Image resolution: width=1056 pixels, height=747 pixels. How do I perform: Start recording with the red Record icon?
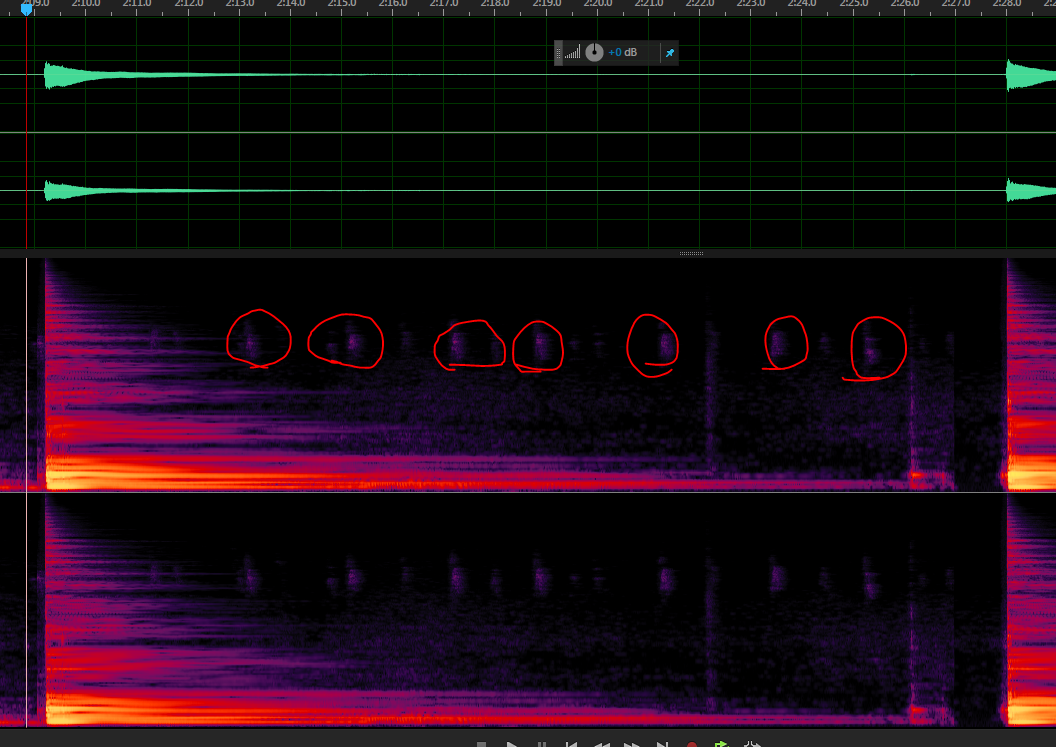(x=693, y=743)
